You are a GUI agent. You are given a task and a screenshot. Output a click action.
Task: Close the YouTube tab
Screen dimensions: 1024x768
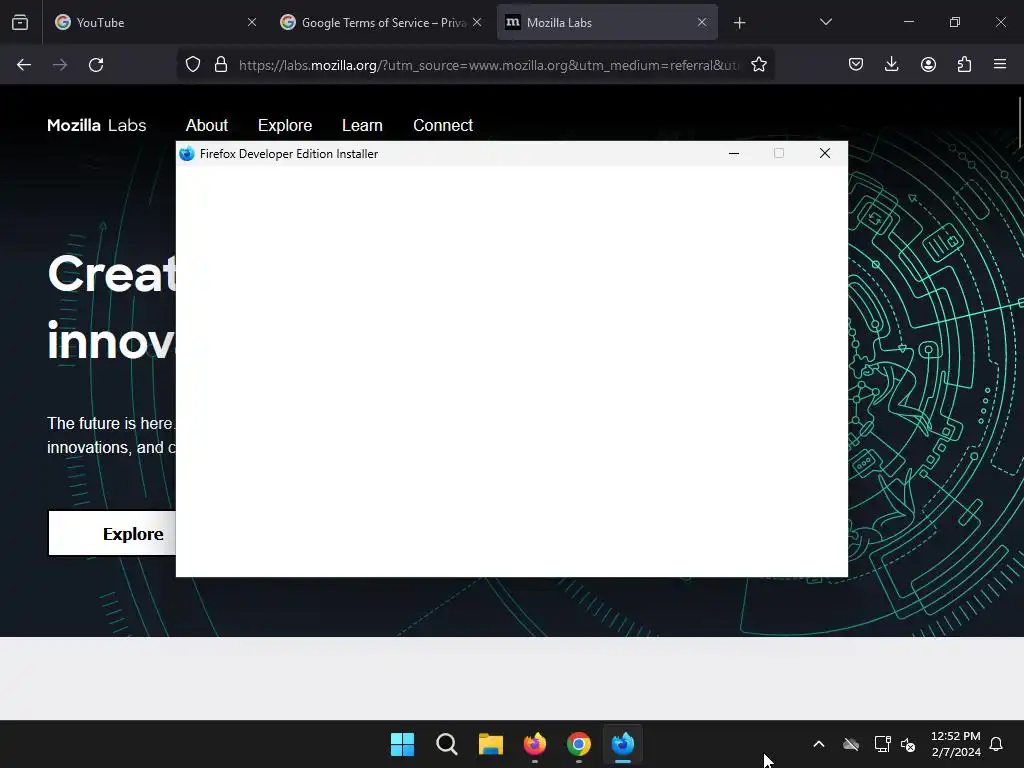252,22
